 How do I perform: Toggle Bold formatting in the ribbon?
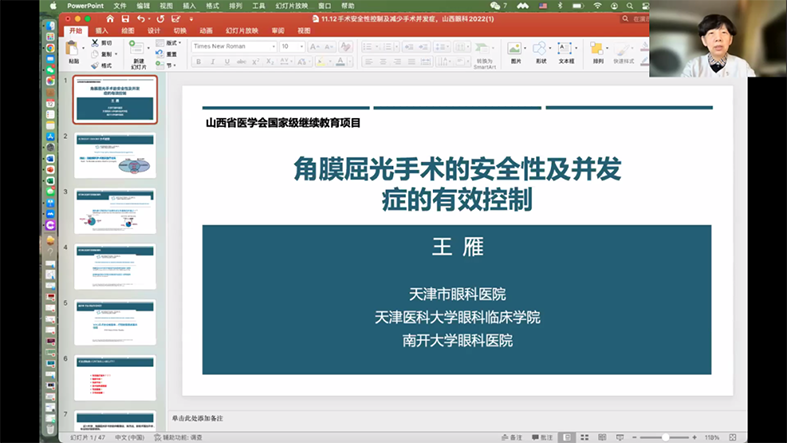pos(198,62)
